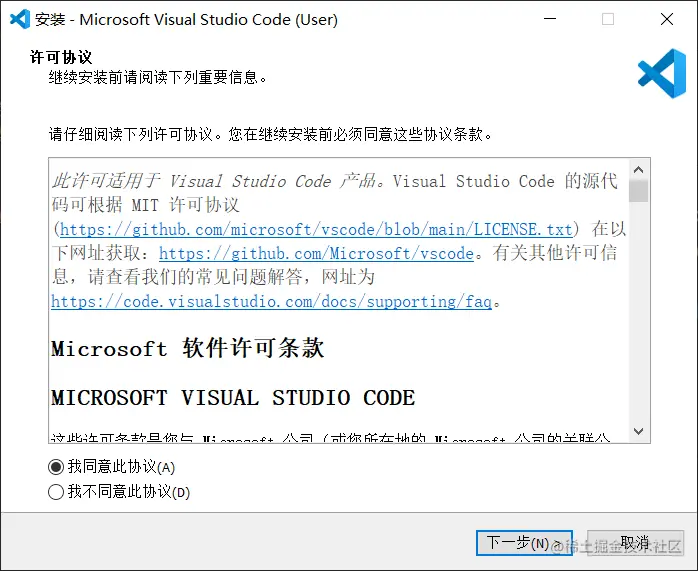Open the github.com/Microsoft/vscode link
Image resolution: width=698 pixels, height=571 pixels.
(316, 254)
